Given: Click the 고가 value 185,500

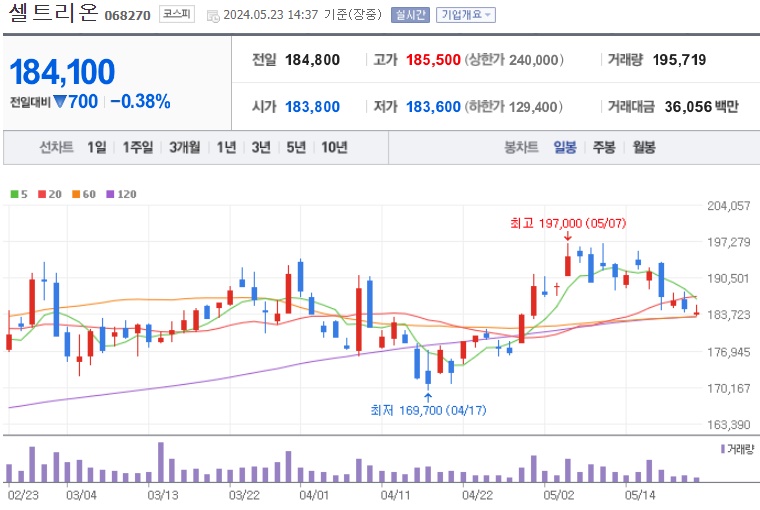Looking at the screenshot, I should (x=433, y=60).
